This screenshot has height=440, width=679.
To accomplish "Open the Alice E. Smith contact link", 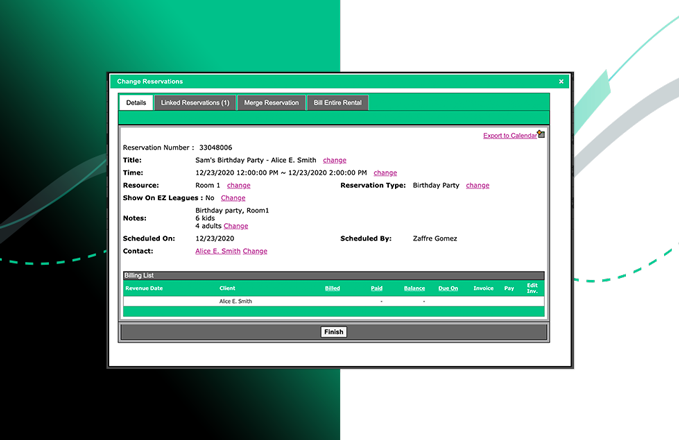I will pos(217,251).
